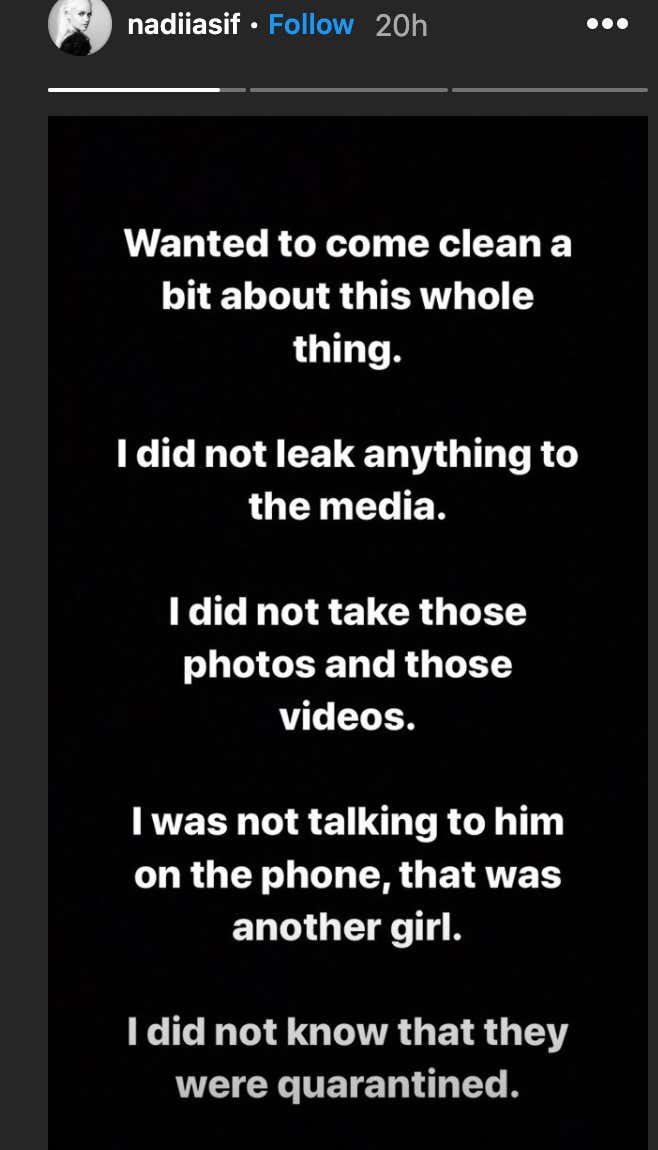Jump to the first story progress segment
Image resolution: width=658 pixels, height=1150 pixels.
click(x=147, y=89)
